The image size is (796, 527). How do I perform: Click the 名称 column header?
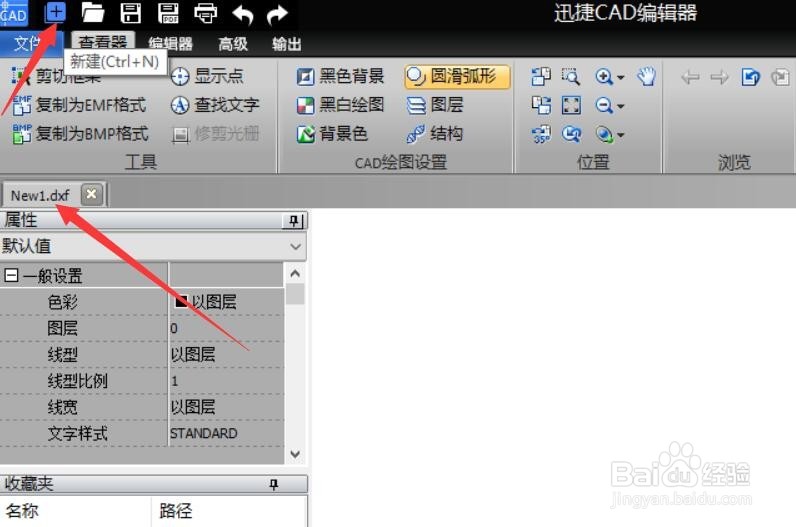point(75,511)
